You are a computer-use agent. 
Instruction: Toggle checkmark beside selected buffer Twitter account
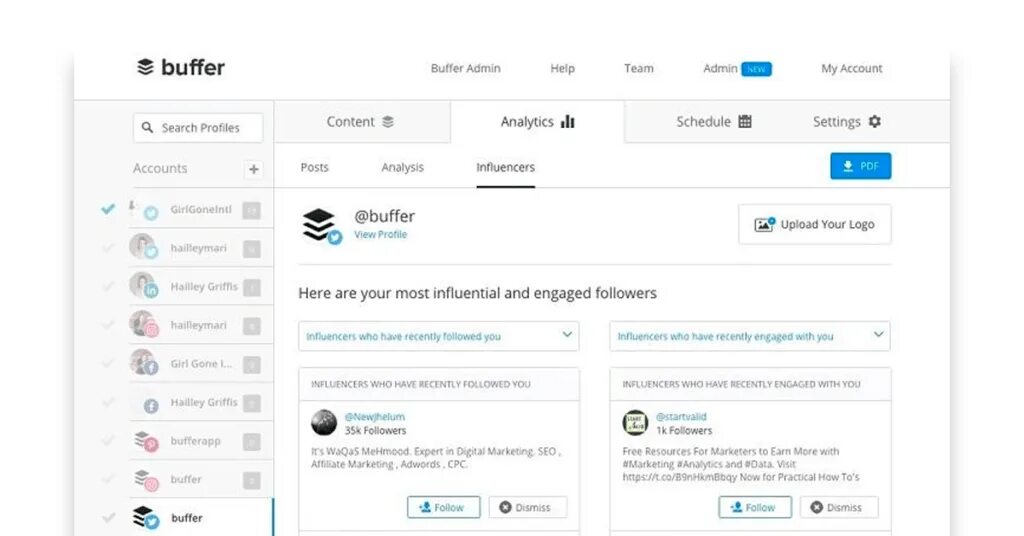coord(108,518)
